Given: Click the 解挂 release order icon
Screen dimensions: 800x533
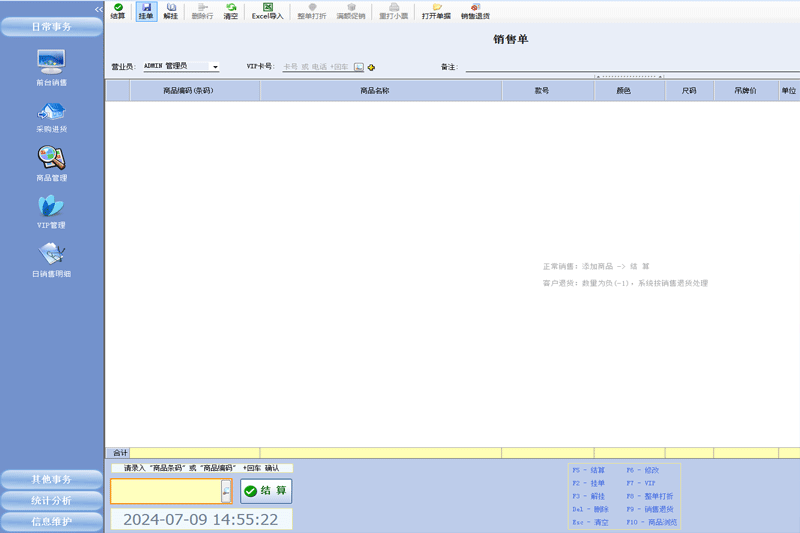Looking at the screenshot, I should point(171,11).
